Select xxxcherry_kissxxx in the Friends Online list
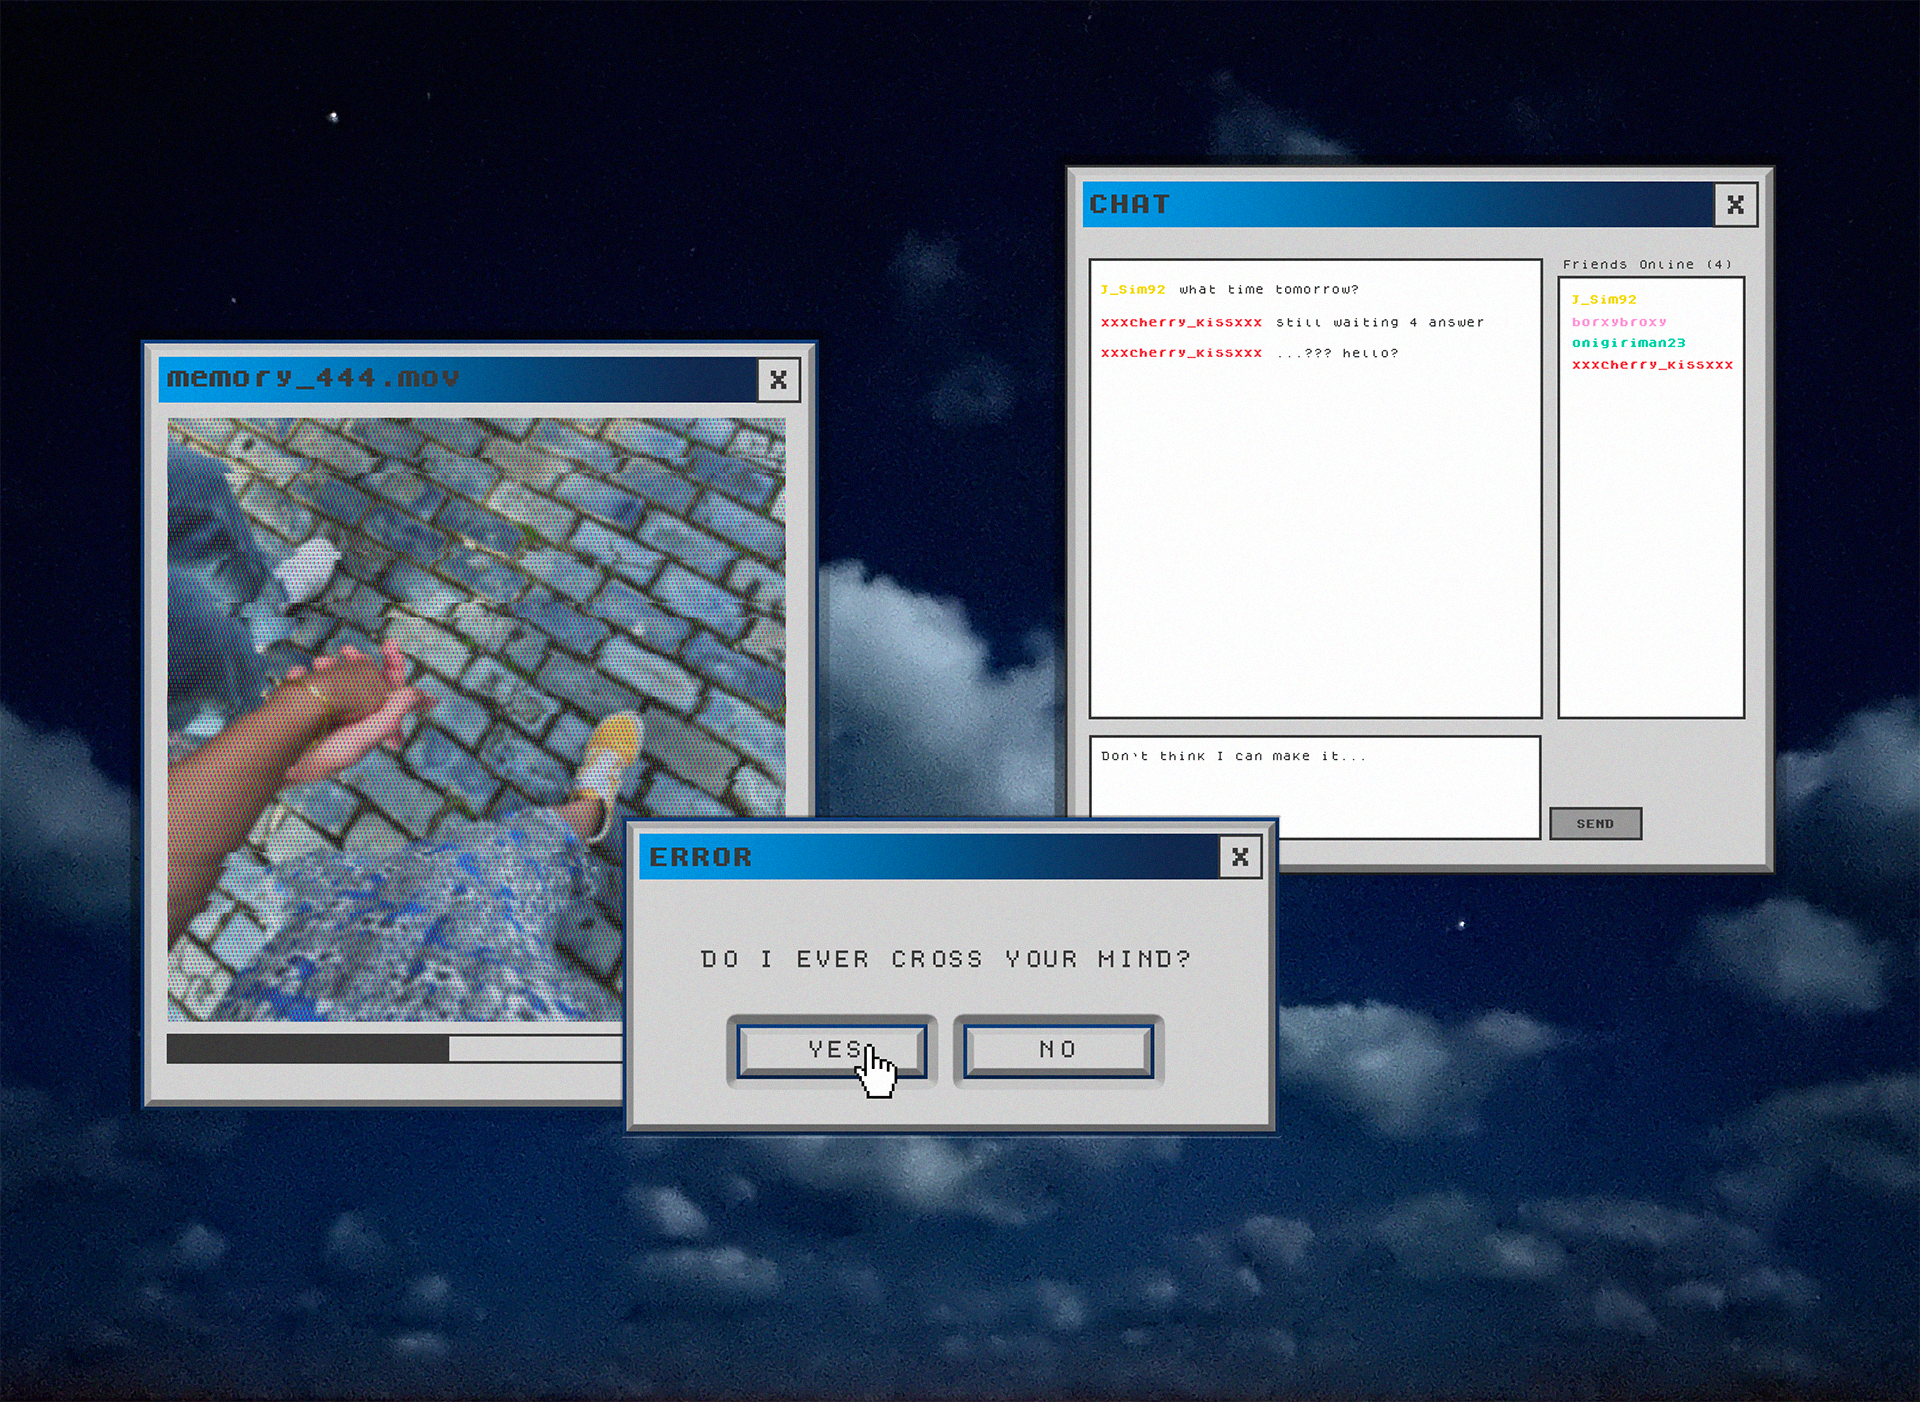 1652,364
